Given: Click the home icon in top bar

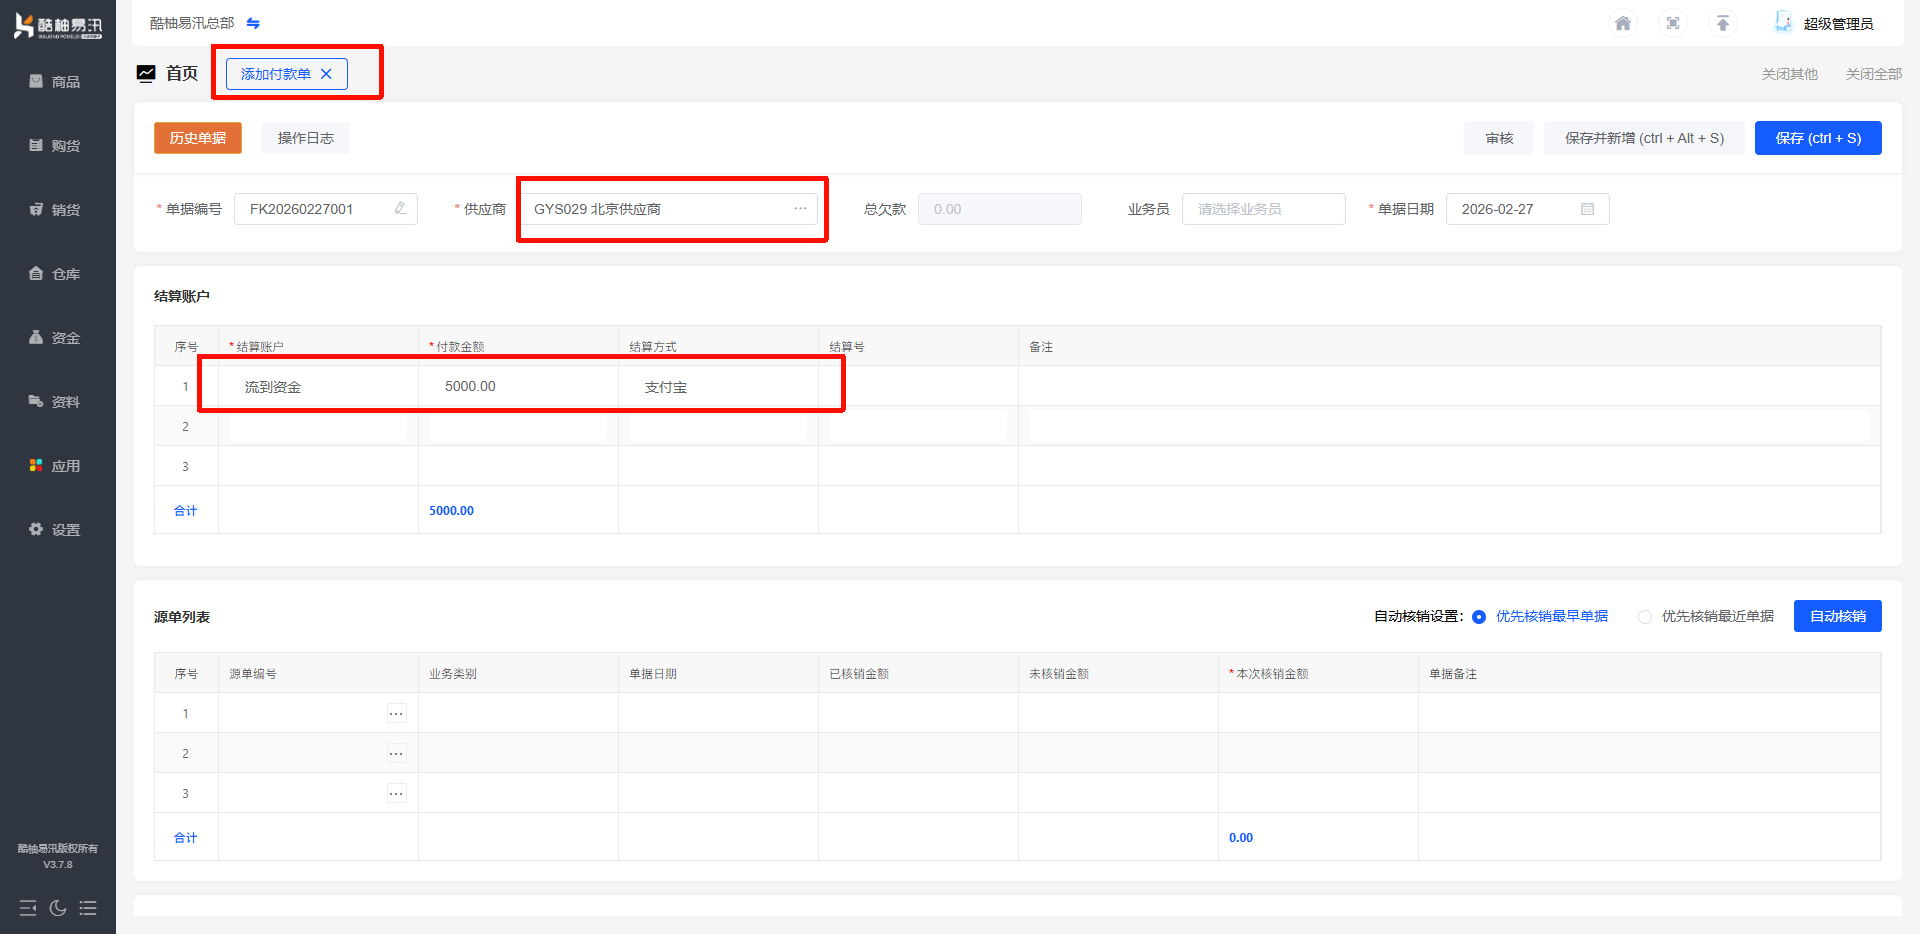Looking at the screenshot, I should (x=1623, y=23).
